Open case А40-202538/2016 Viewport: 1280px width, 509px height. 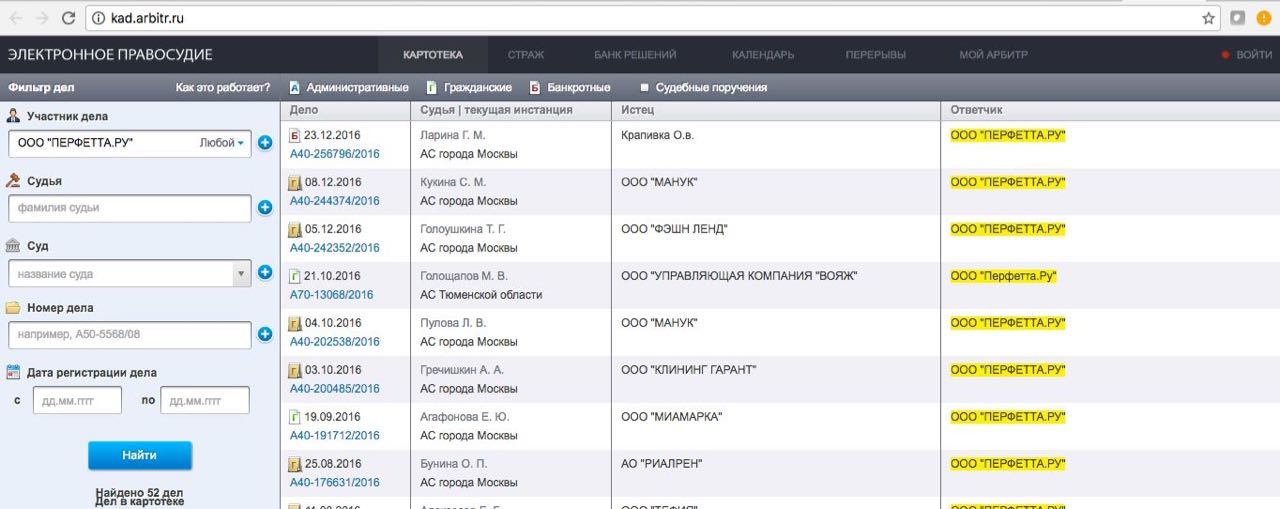point(335,342)
